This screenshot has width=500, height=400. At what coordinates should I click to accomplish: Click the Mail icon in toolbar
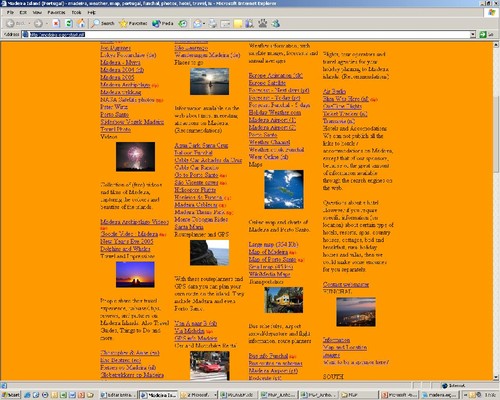(x=197, y=23)
